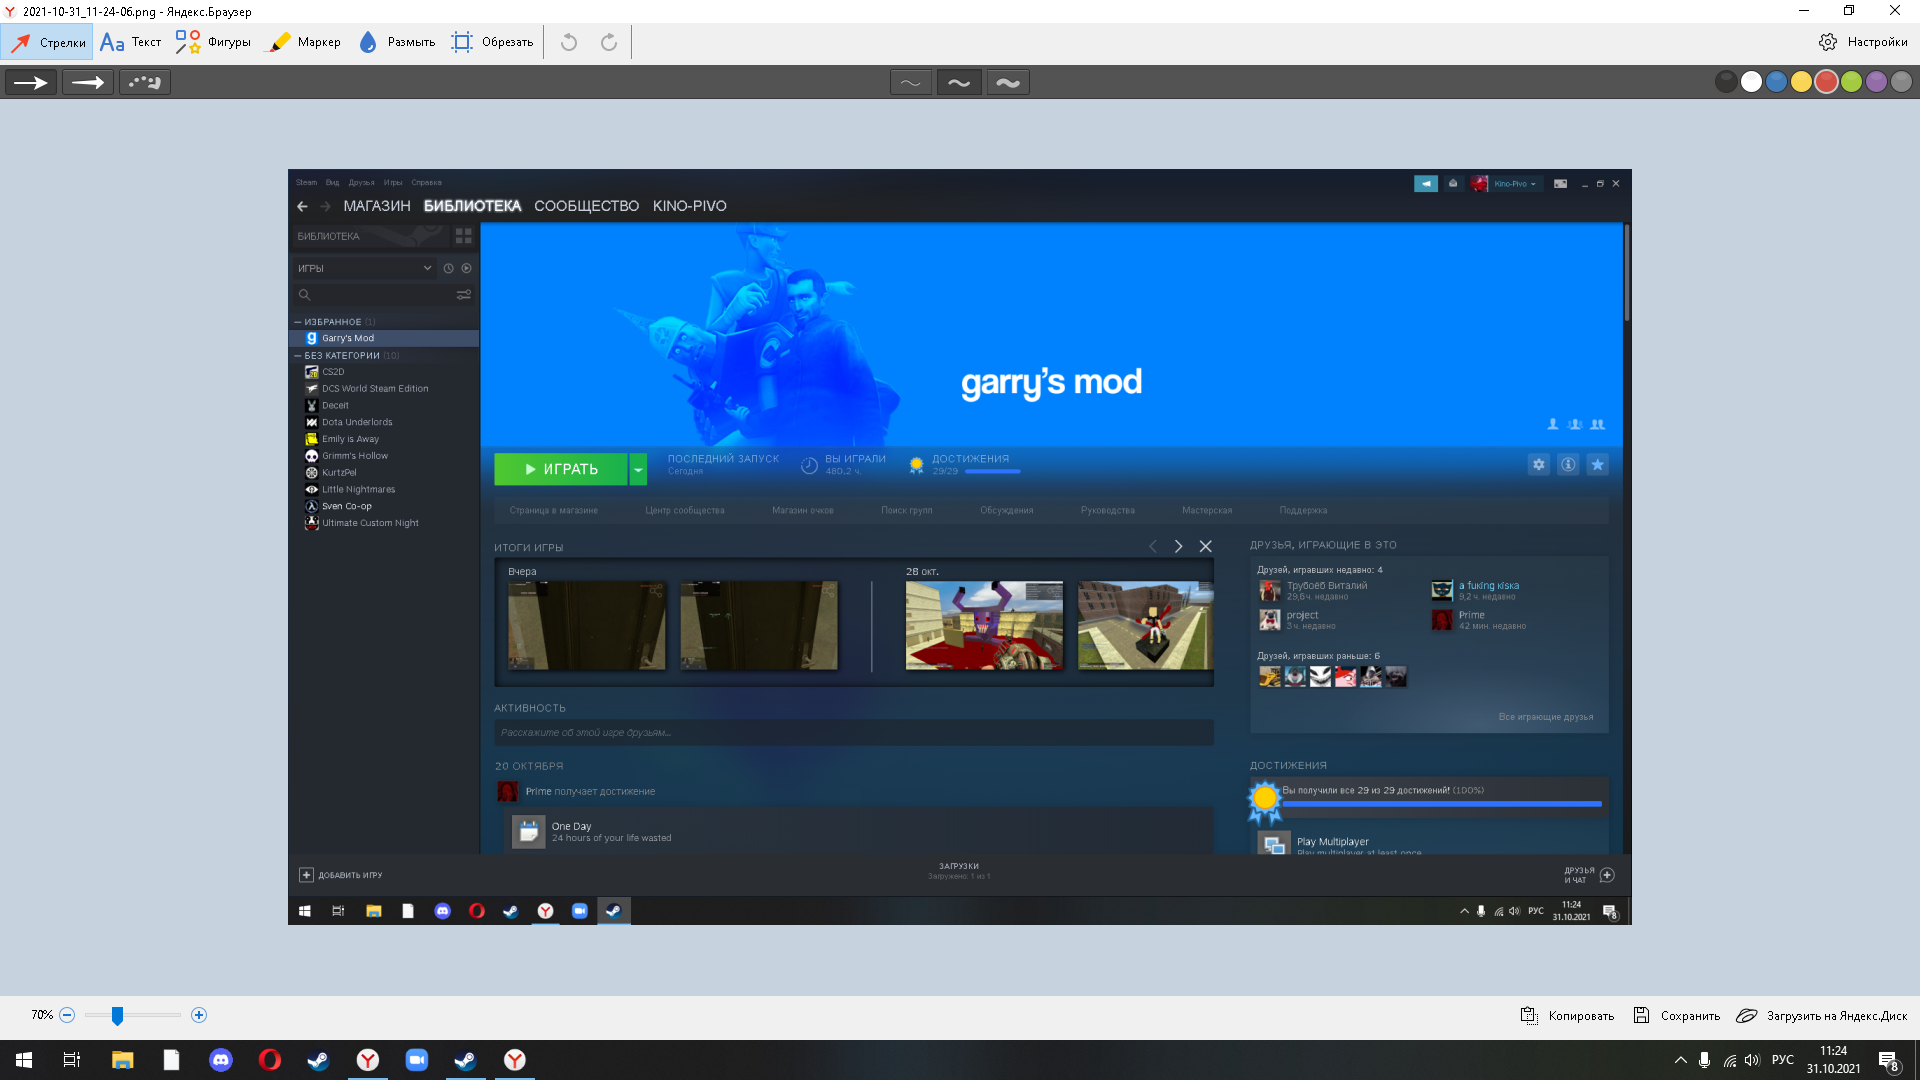1920x1080 pixels.
Task: Open Настройки settings
Action: [1863, 42]
